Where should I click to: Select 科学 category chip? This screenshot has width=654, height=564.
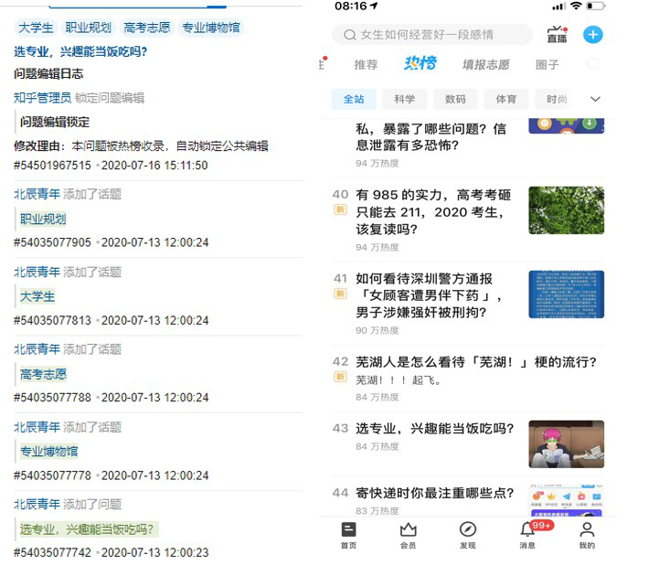point(405,99)
